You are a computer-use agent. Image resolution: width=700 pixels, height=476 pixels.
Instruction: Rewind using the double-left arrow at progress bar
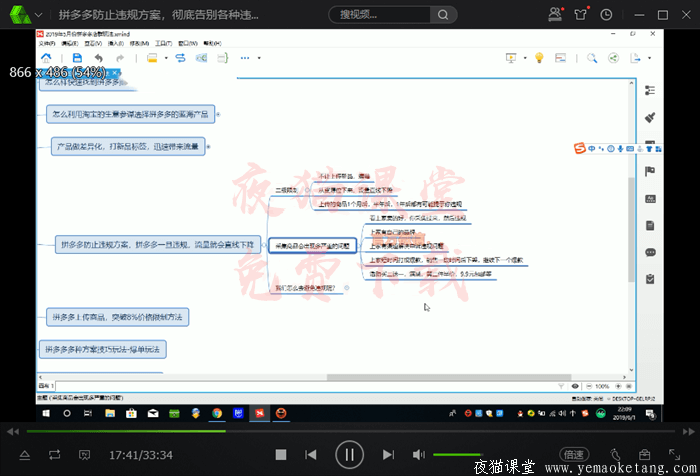[13, 431]
